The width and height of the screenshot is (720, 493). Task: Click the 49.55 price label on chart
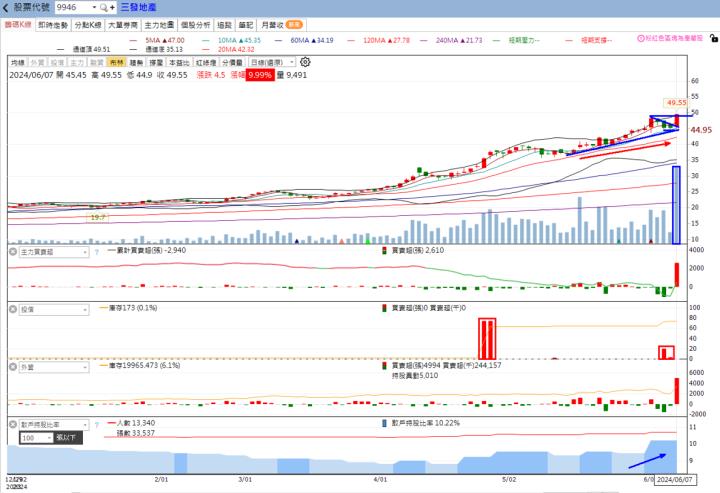tap(676, 103)
